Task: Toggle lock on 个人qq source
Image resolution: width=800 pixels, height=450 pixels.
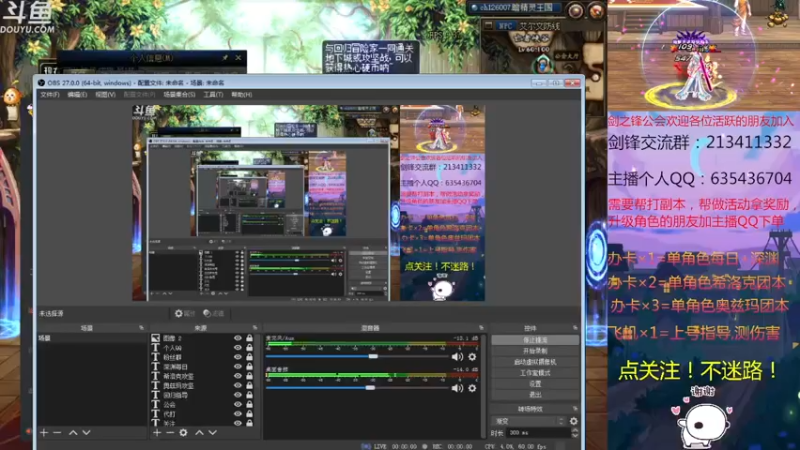Action: [x=249, y=347]
